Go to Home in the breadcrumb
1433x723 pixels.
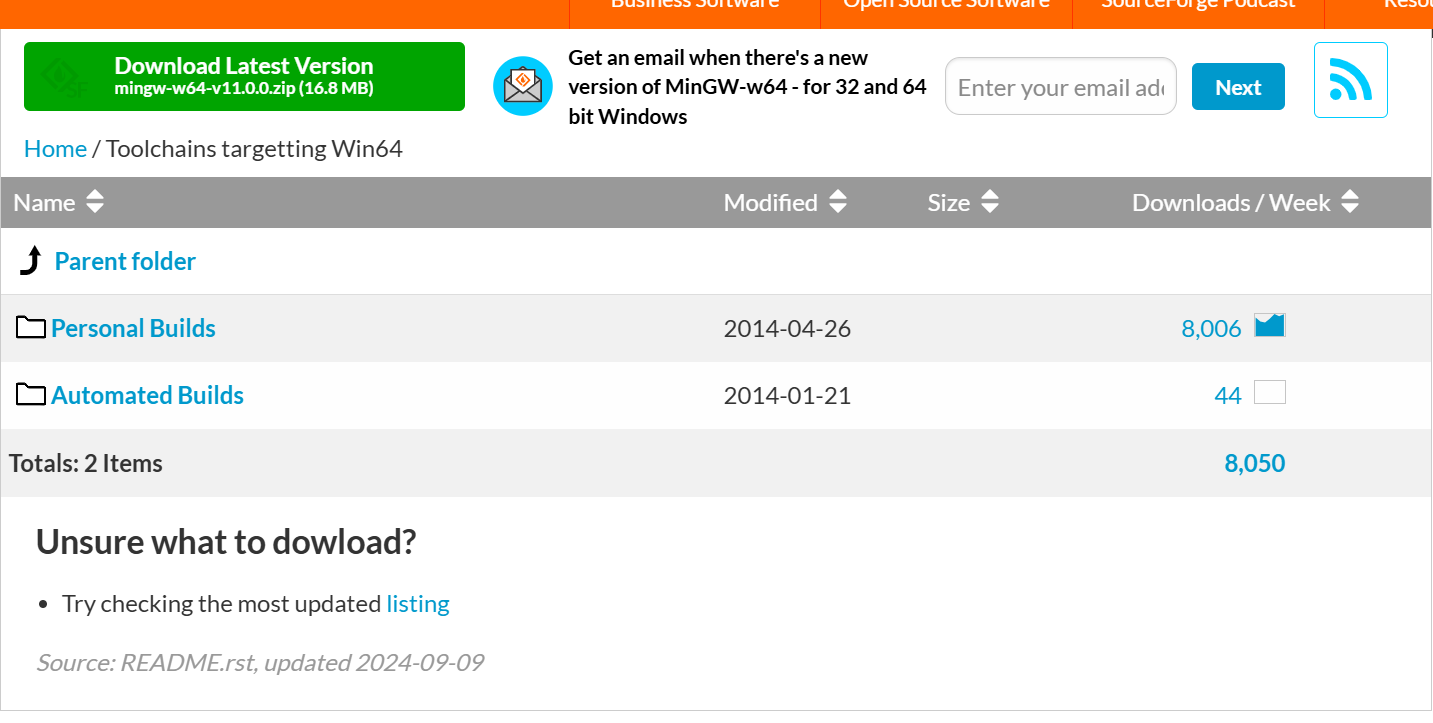point(55,149)
